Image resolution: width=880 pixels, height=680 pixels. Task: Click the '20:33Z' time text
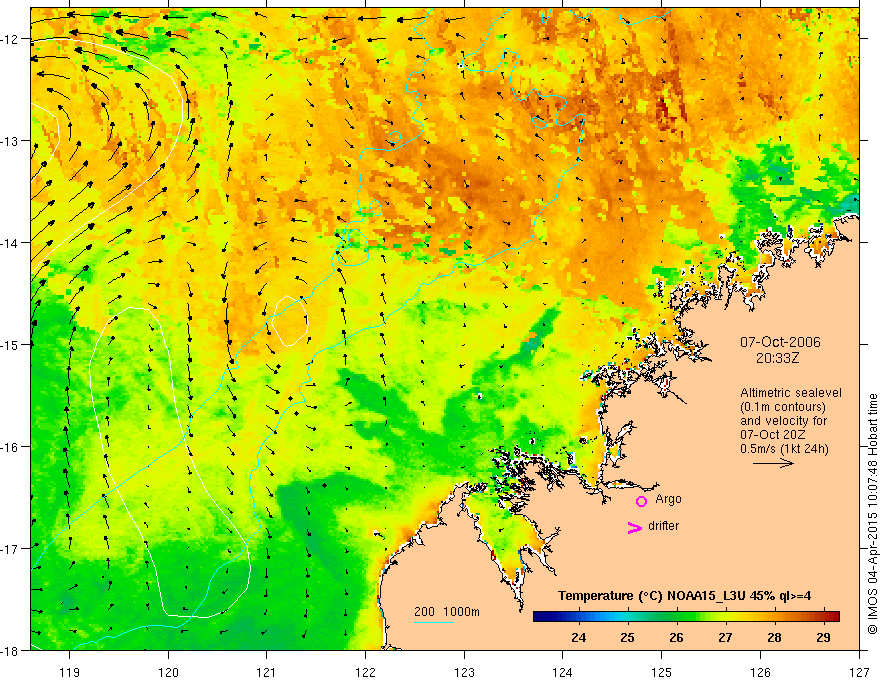[777, 357]
